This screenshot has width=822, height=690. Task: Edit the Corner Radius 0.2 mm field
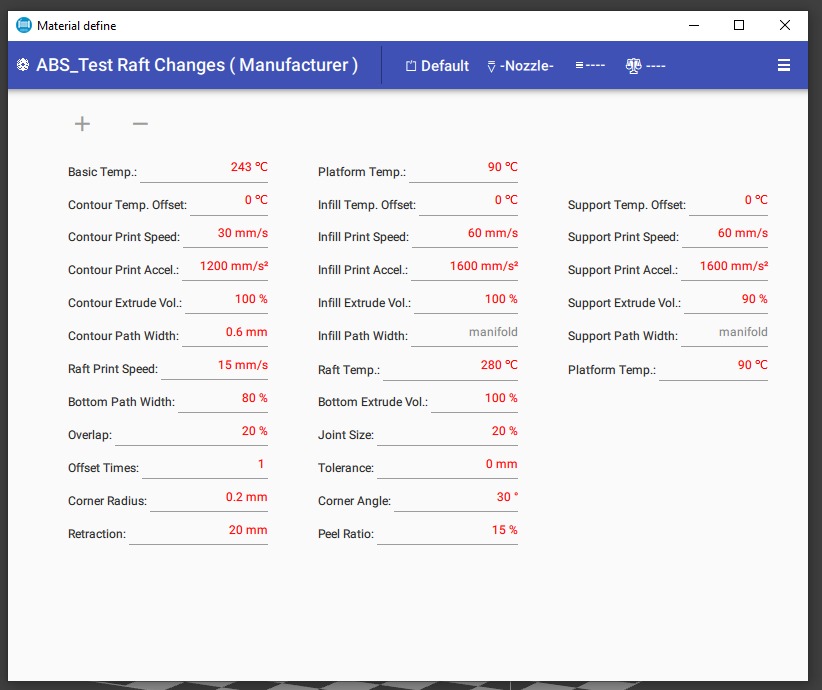(209, 498)
